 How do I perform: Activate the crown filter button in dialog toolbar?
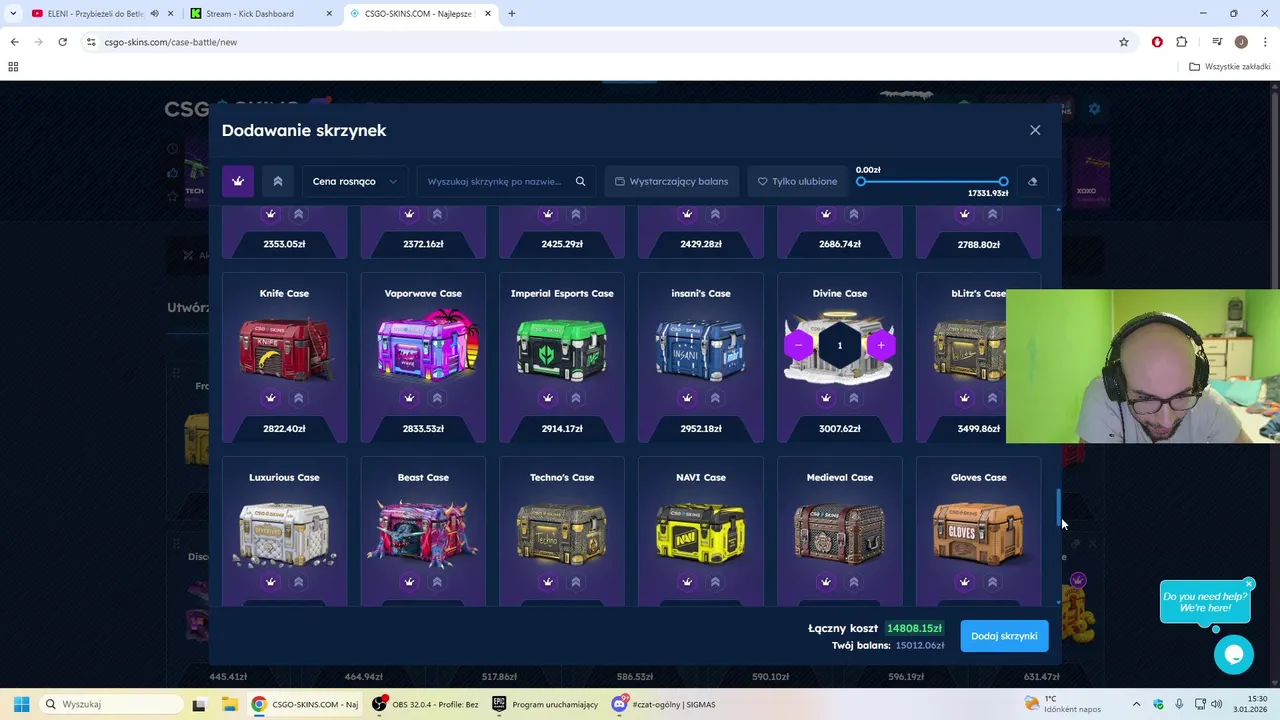click(x=238, y=181)
